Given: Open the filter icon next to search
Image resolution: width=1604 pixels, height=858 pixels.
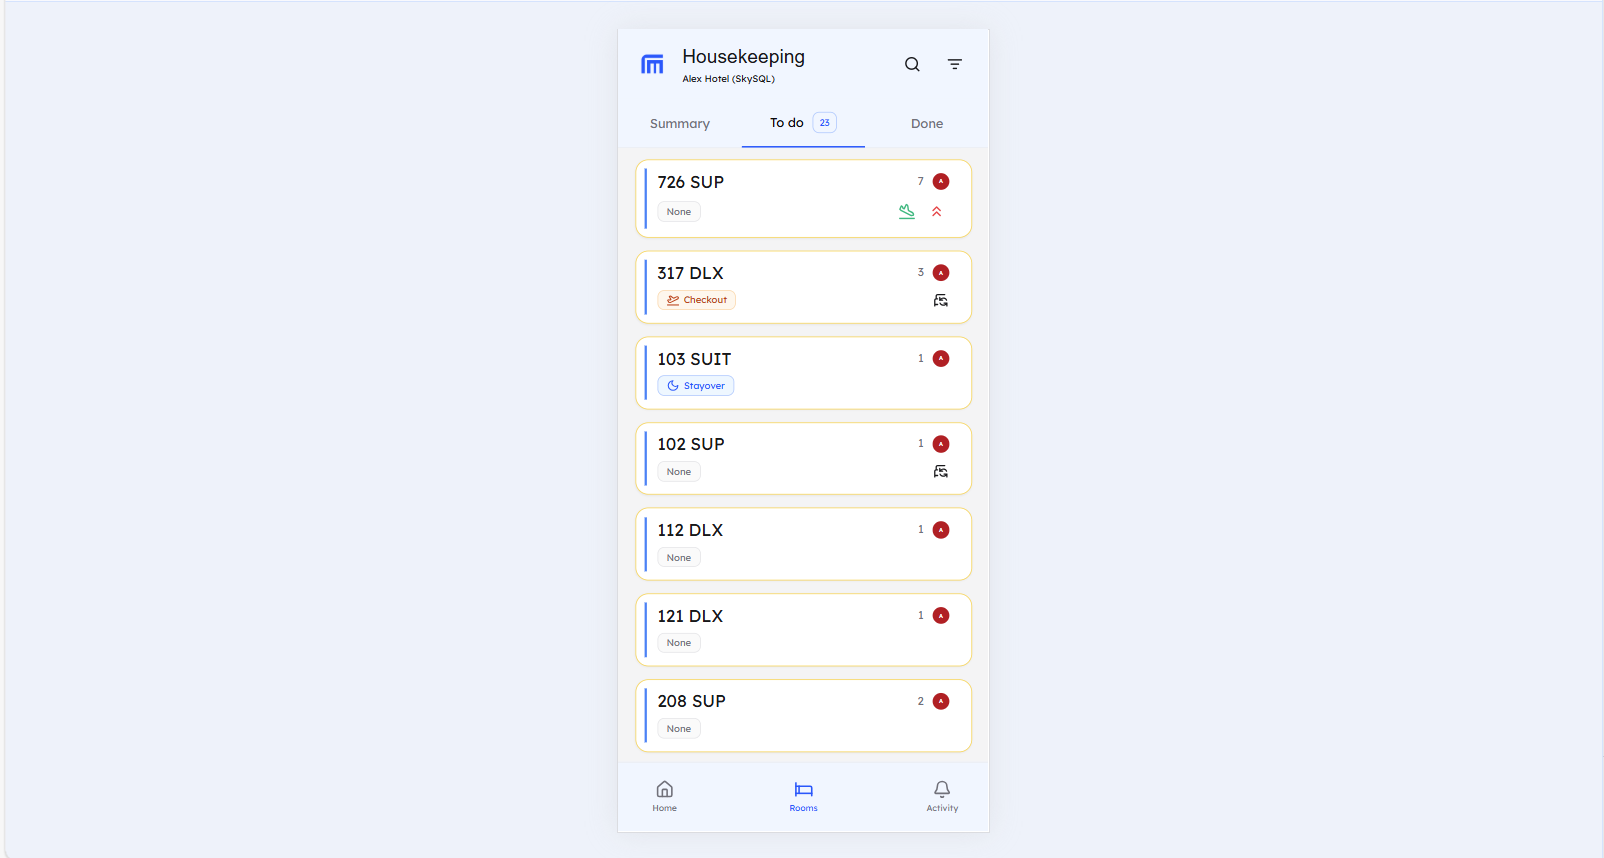Looking at the screenshot, I should tap(955, 63).
